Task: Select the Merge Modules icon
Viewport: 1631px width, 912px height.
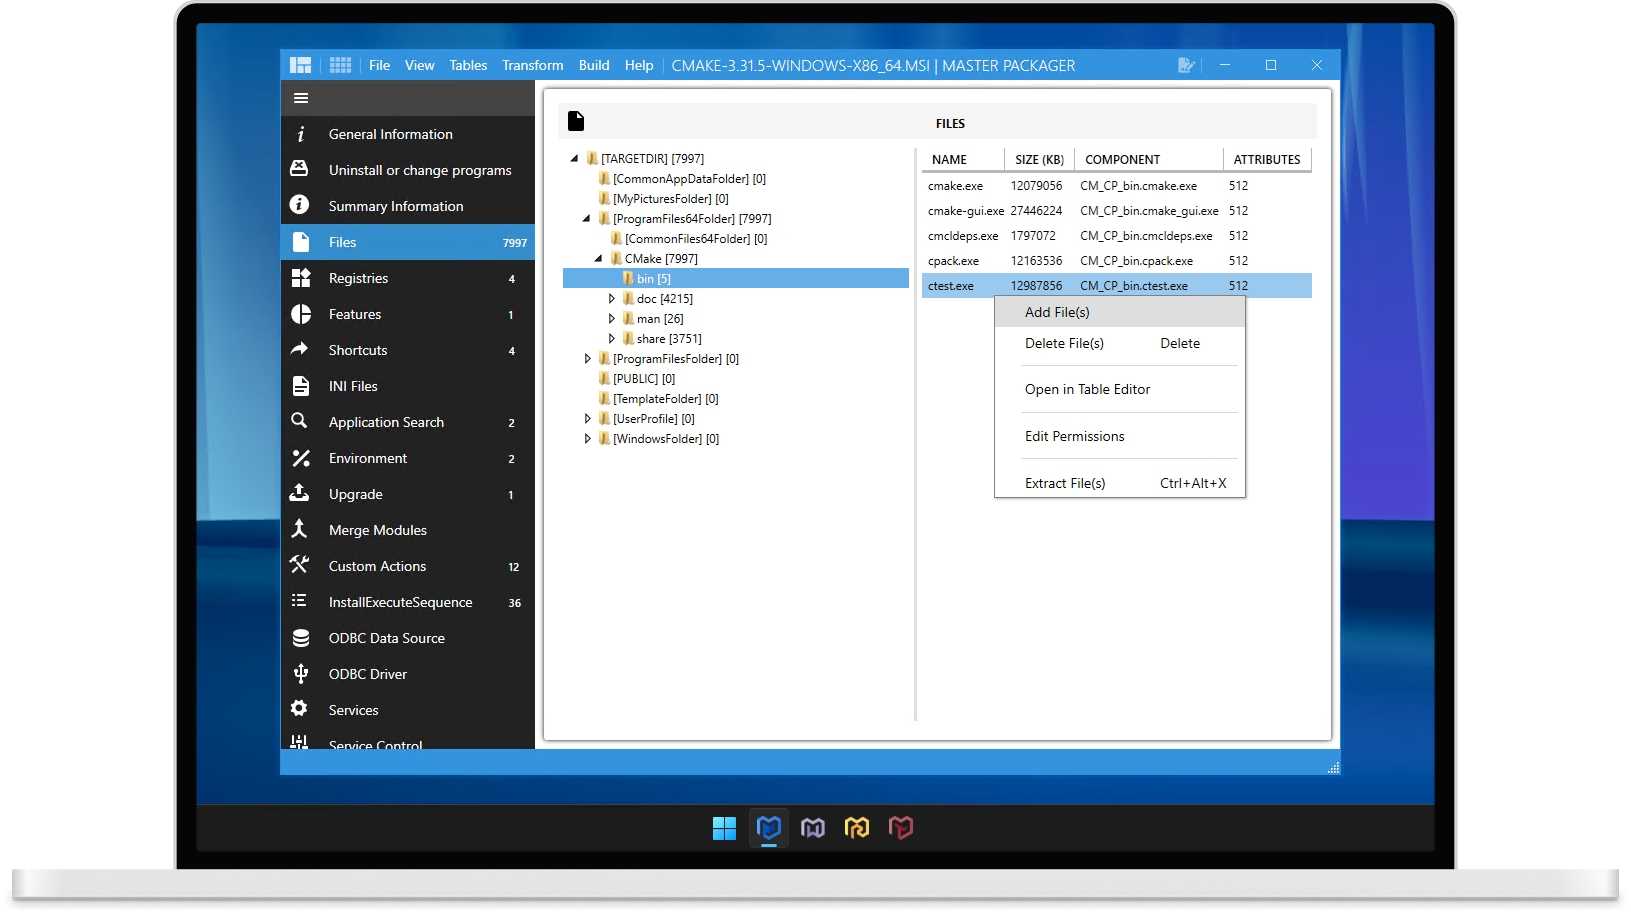Action: (x=300, y=530)
